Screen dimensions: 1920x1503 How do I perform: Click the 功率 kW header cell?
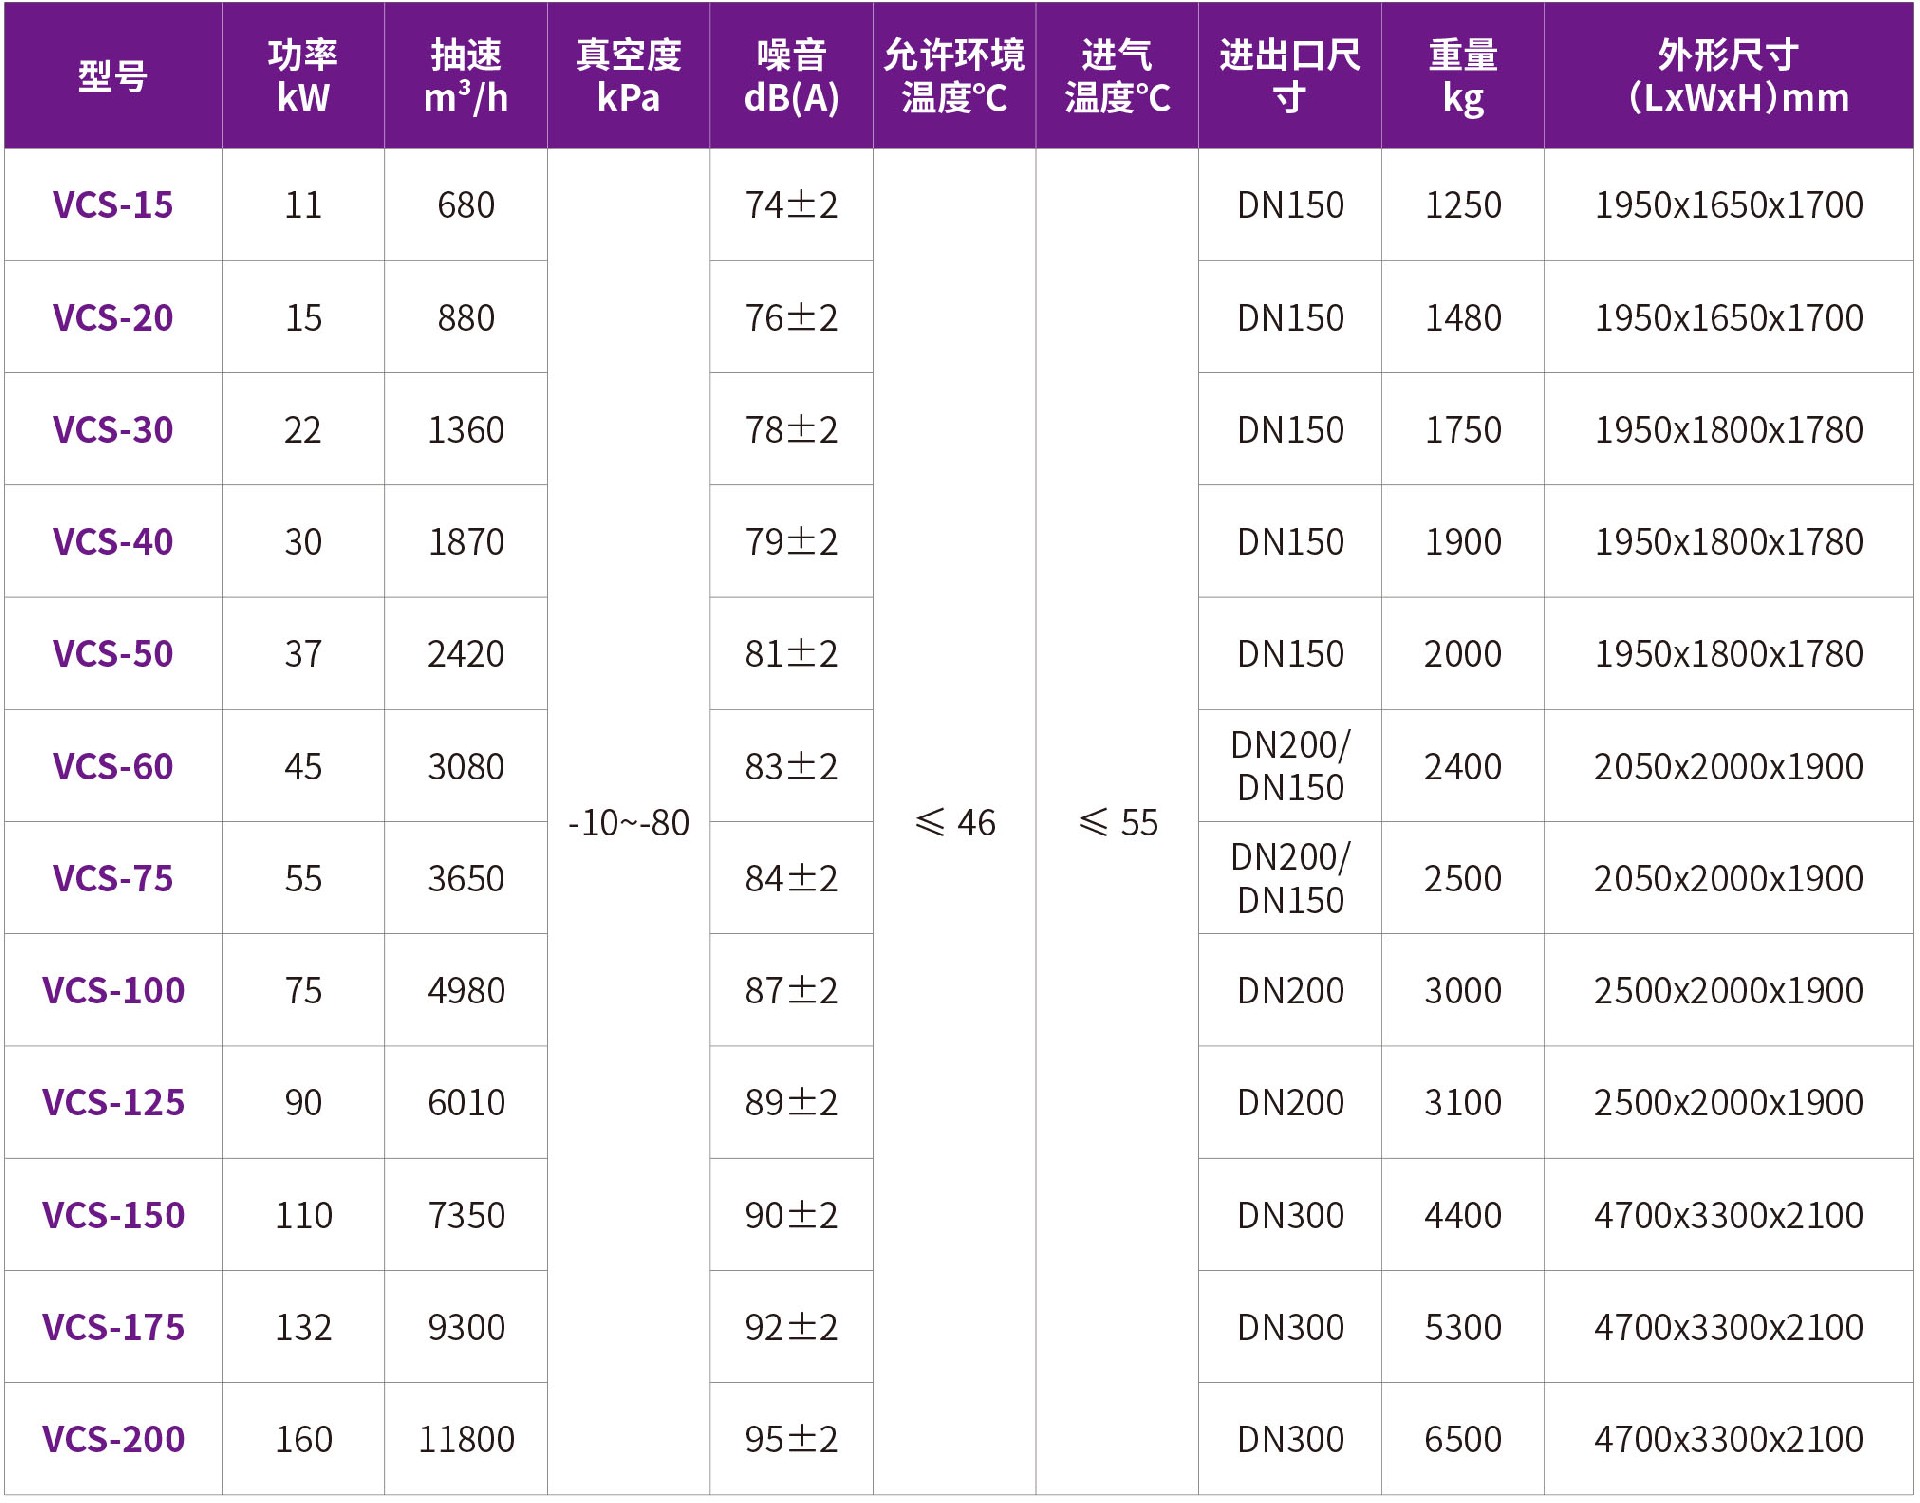click(303, 76)
